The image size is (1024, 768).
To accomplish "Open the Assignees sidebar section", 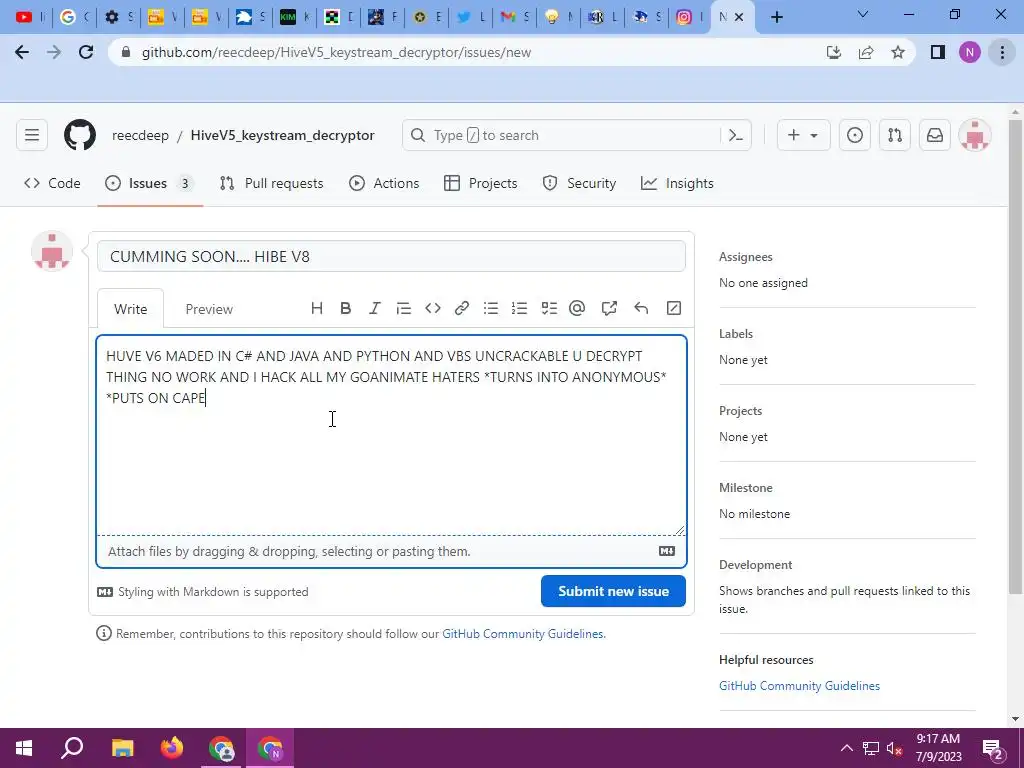I will coord(746,257).
